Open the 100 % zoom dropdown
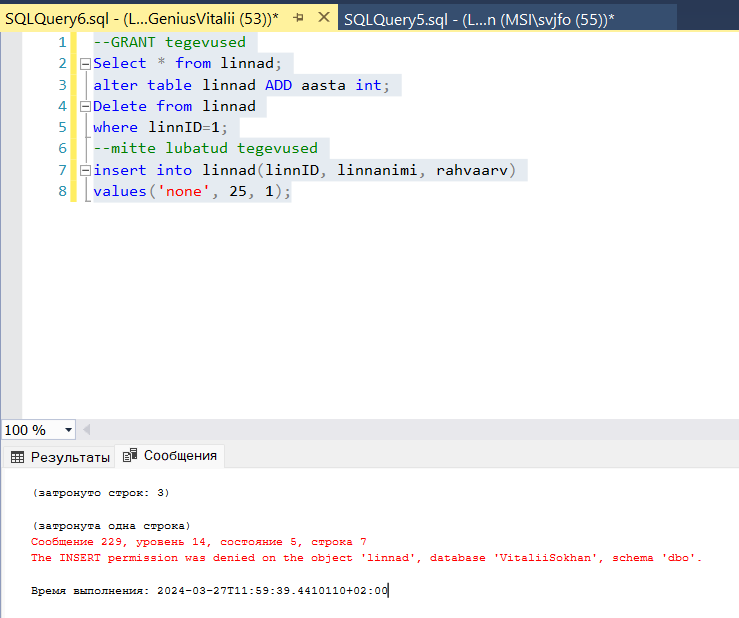739x618 pixels. (x=68, y=429)
